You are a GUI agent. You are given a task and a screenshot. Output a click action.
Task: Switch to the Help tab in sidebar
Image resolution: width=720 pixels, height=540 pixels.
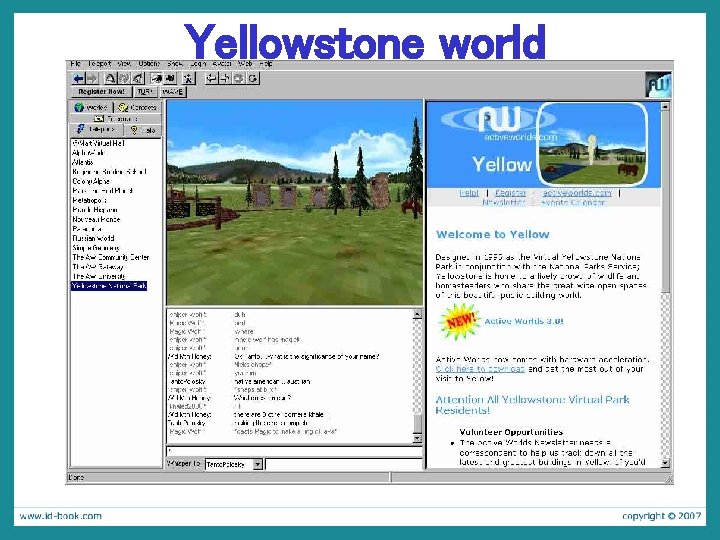[x=143, y=130]
